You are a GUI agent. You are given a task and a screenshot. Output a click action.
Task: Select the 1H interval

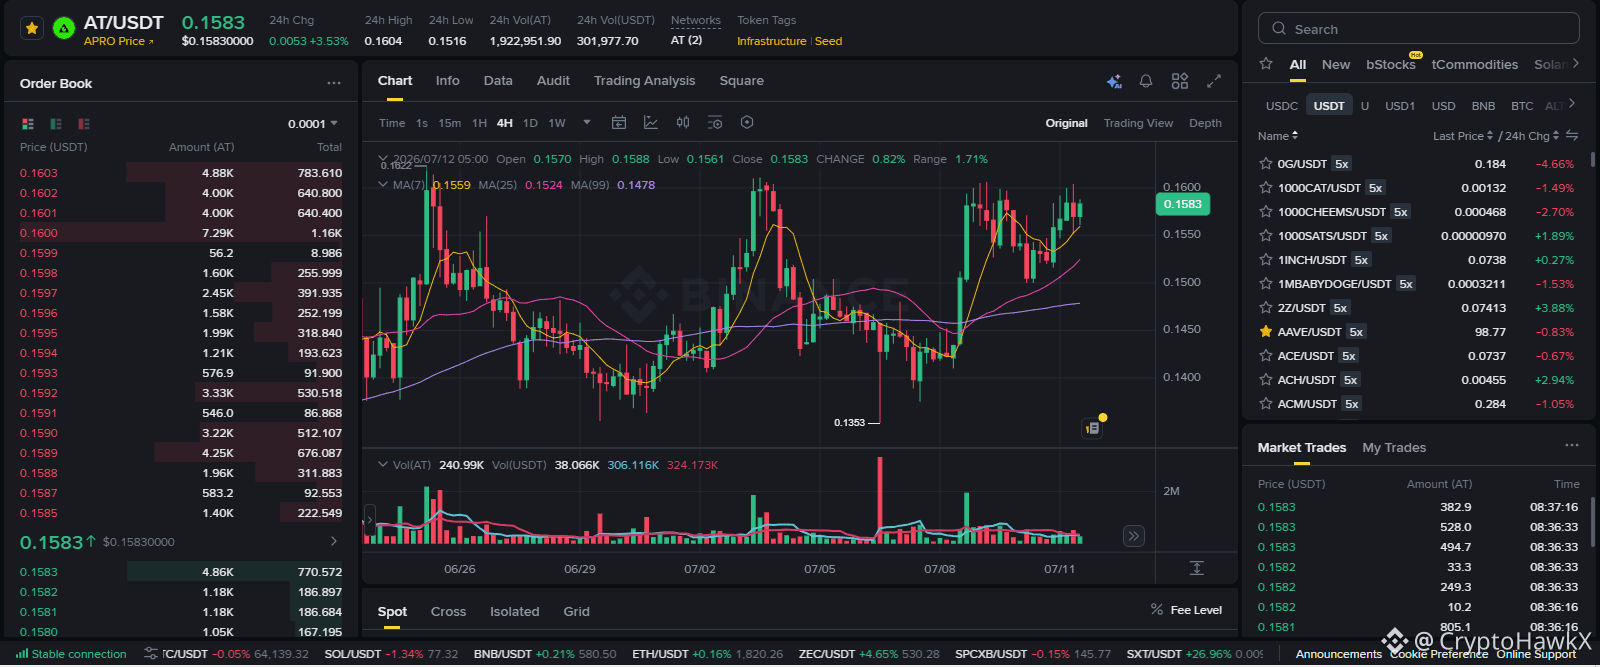(x=480, y=123)
